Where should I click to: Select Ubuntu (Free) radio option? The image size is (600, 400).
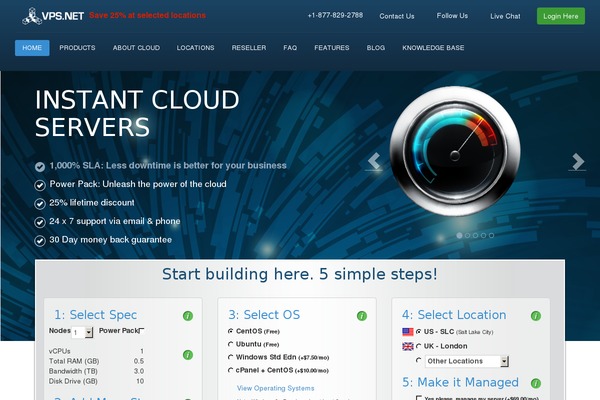tap(230, 344)
